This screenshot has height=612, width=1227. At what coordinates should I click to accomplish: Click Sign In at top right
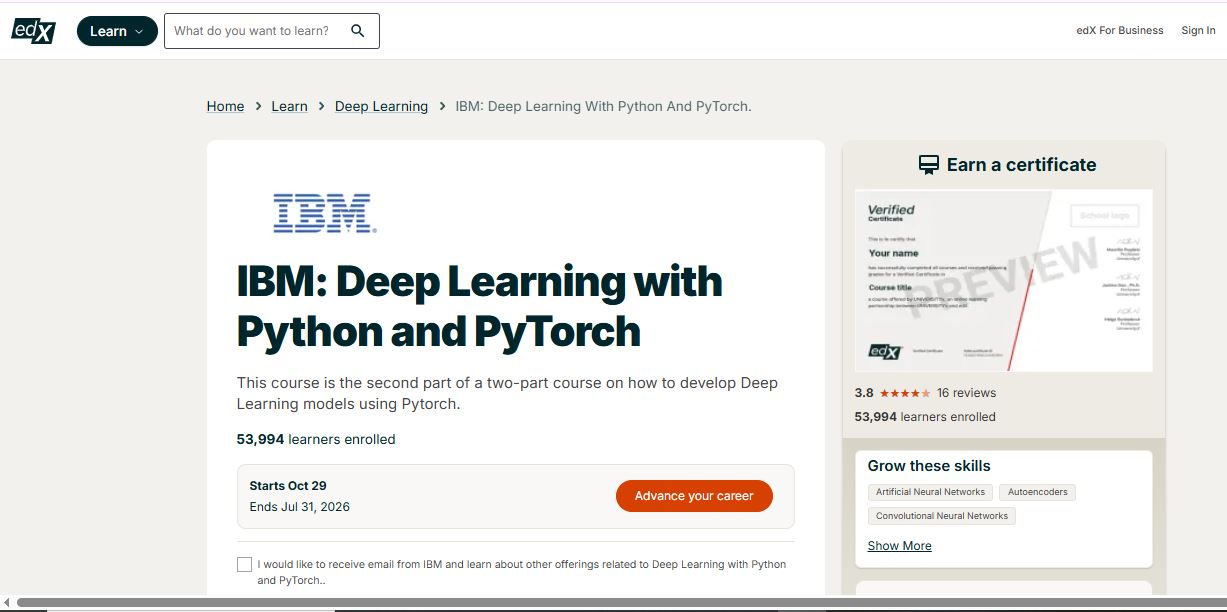(x=1197, y=30)
